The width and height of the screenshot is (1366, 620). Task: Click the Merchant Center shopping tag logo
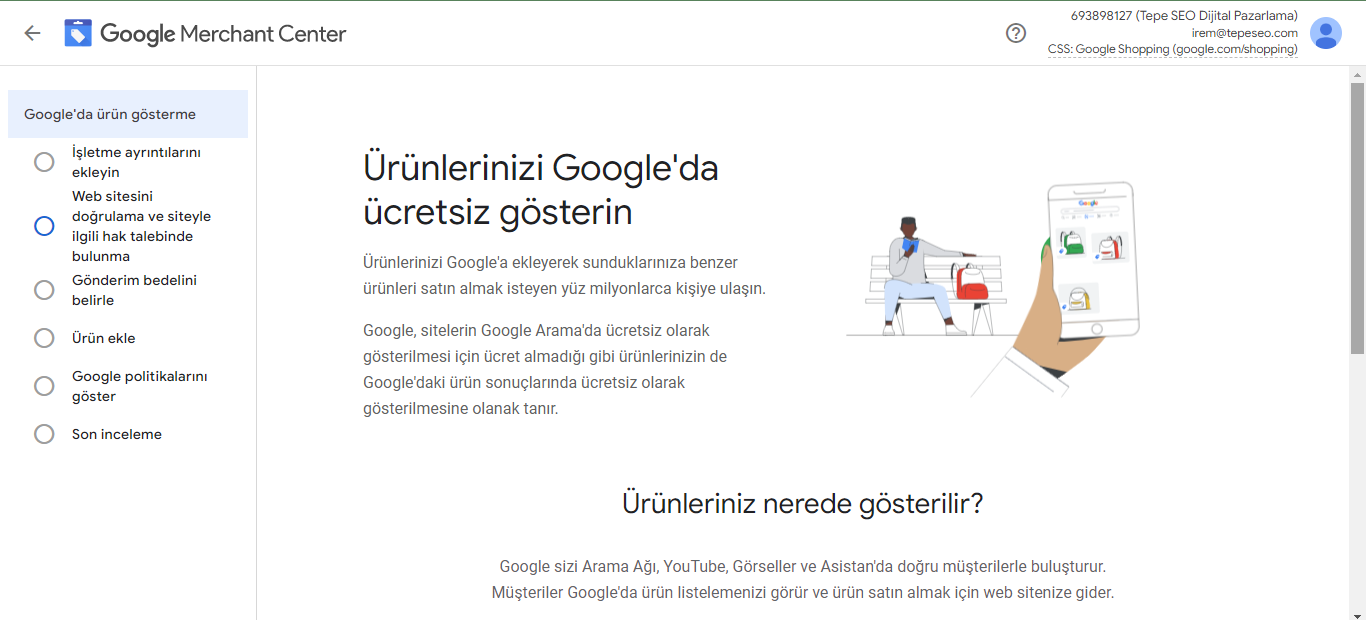point(78,33)
